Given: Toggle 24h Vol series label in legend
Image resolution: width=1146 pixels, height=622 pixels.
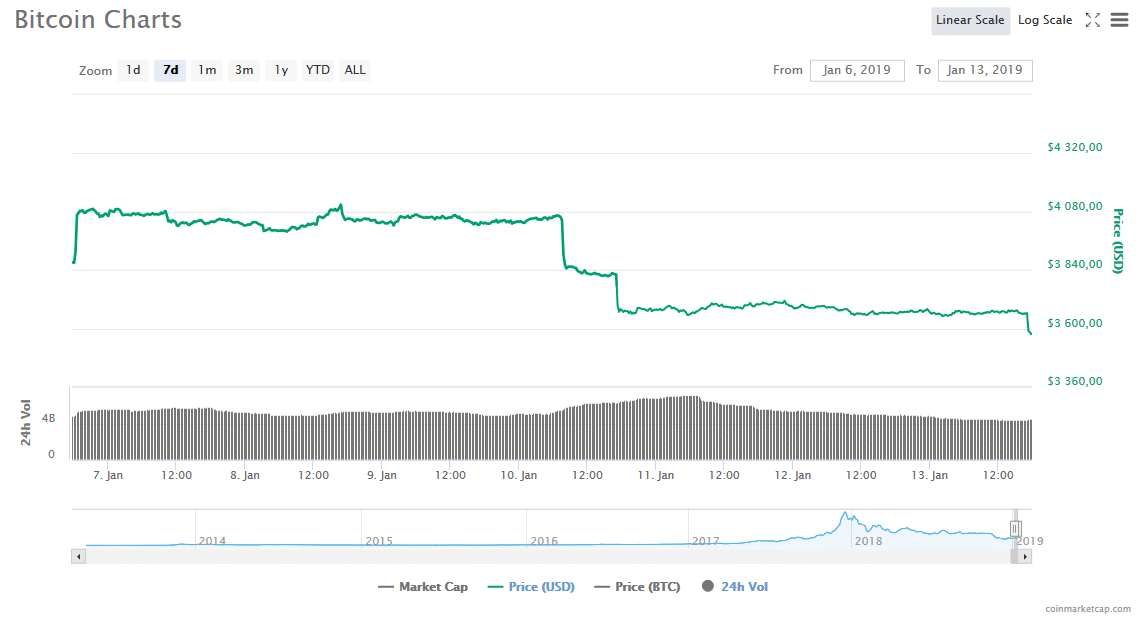Looking at the screenshot, I should (744, 586).
